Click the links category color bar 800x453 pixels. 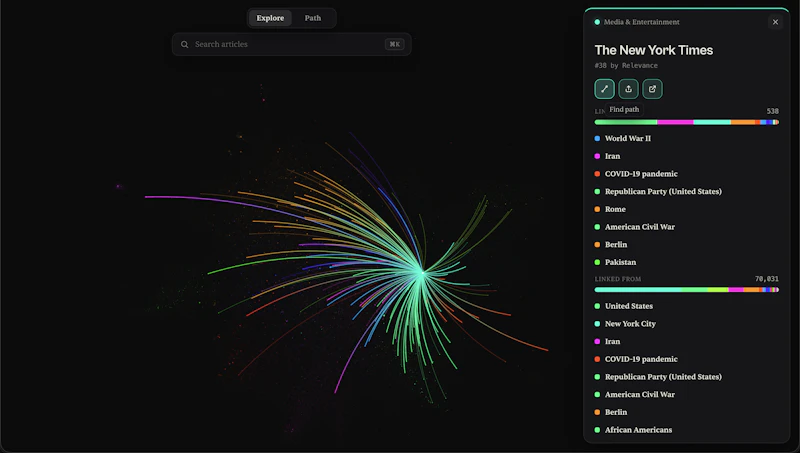(686, 122)
